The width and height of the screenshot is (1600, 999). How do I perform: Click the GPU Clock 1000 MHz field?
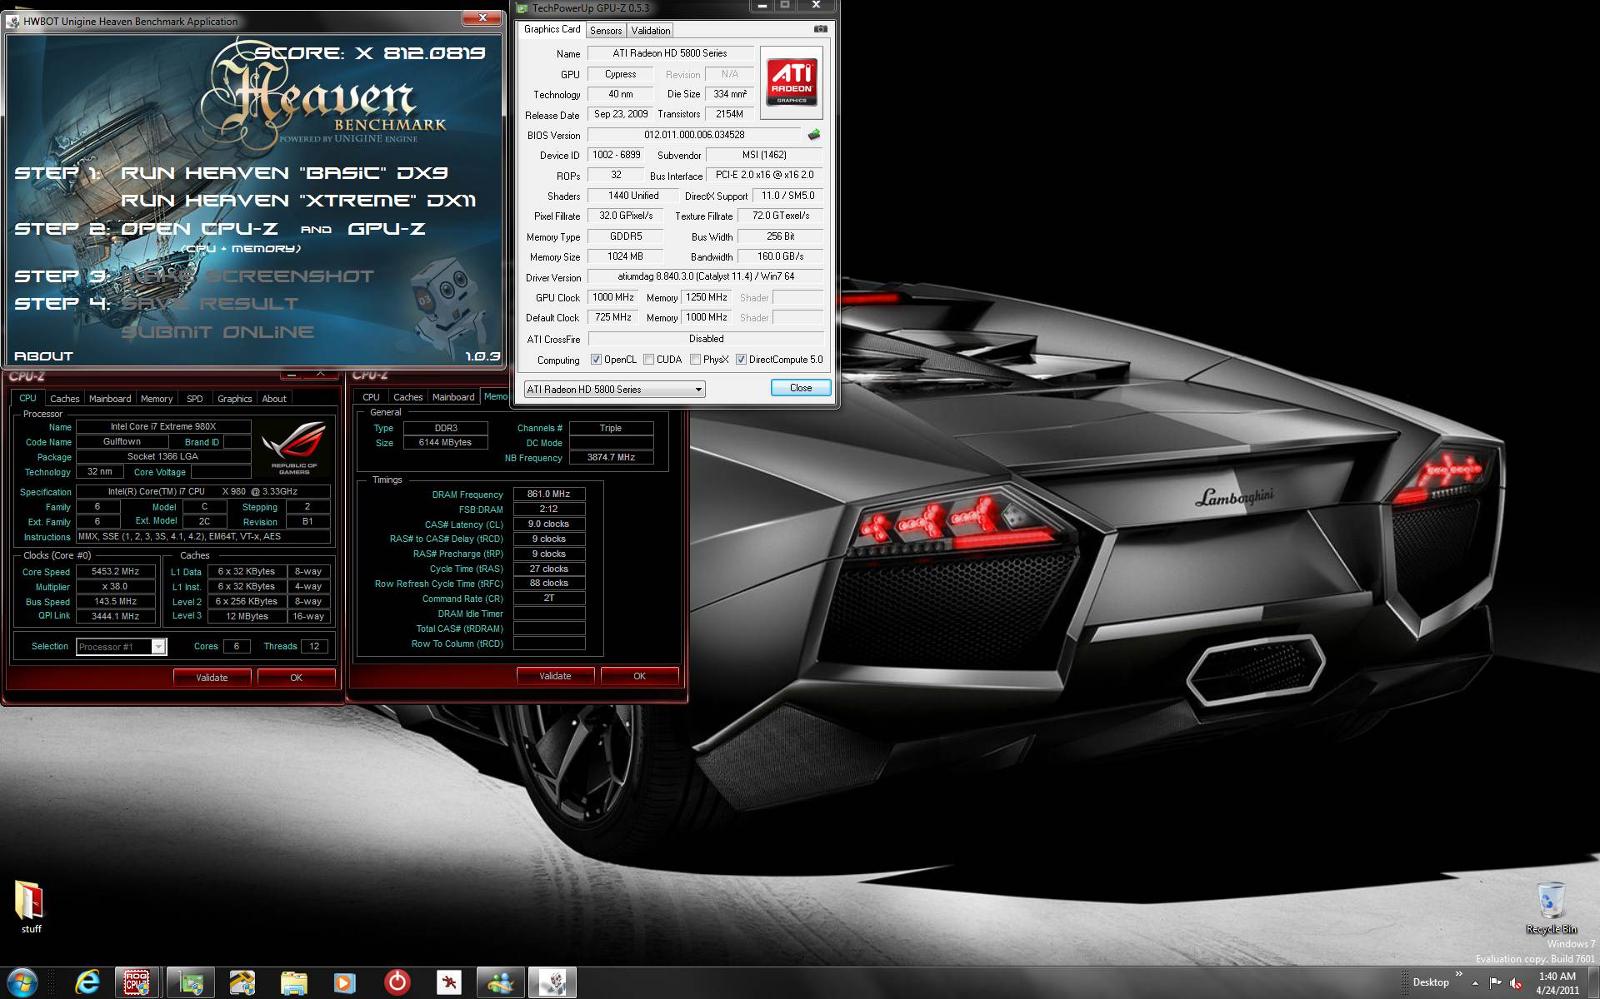pos(613,297)
